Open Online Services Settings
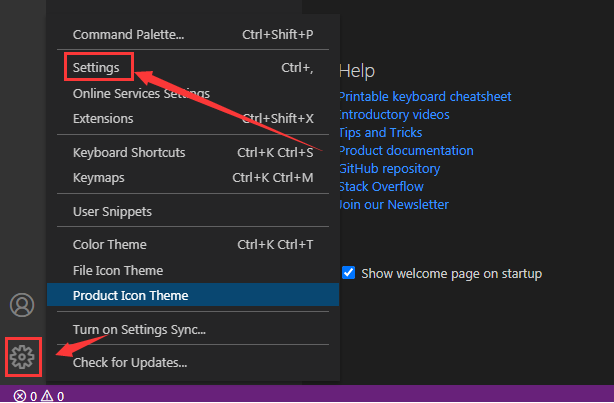614x403 pixels. [140, 93]
